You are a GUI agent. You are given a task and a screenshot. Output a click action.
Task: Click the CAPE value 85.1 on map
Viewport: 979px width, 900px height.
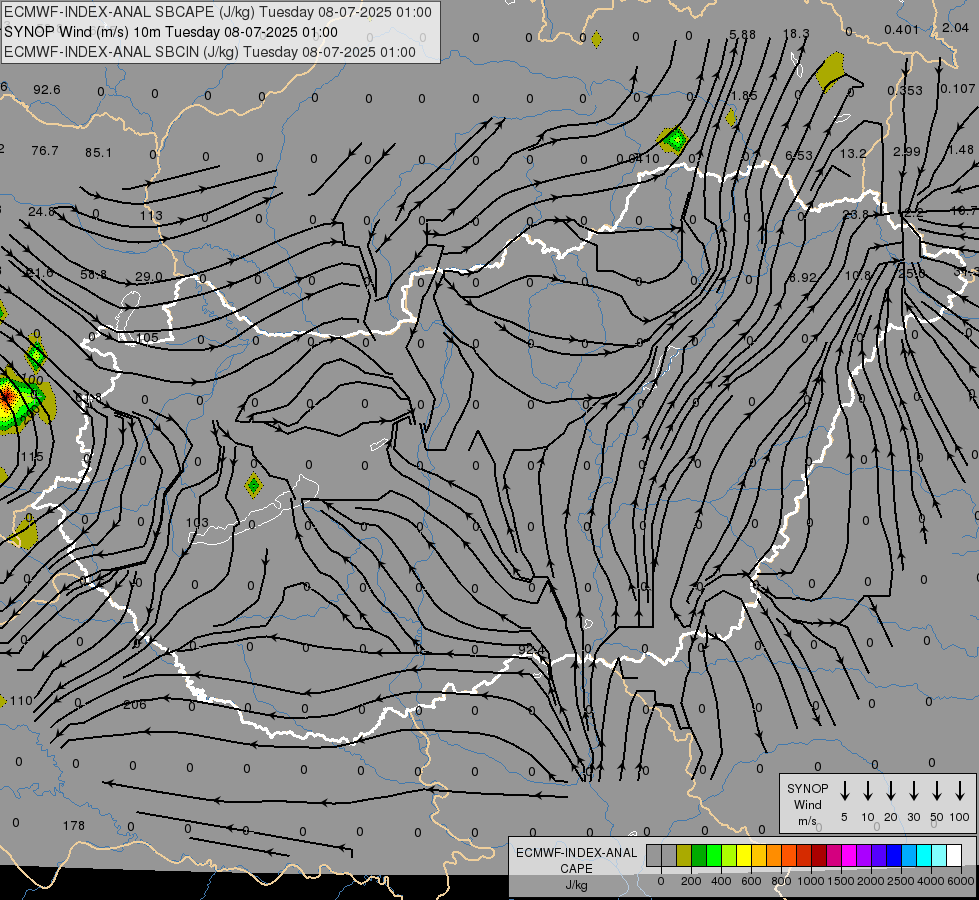pos(99,152)
